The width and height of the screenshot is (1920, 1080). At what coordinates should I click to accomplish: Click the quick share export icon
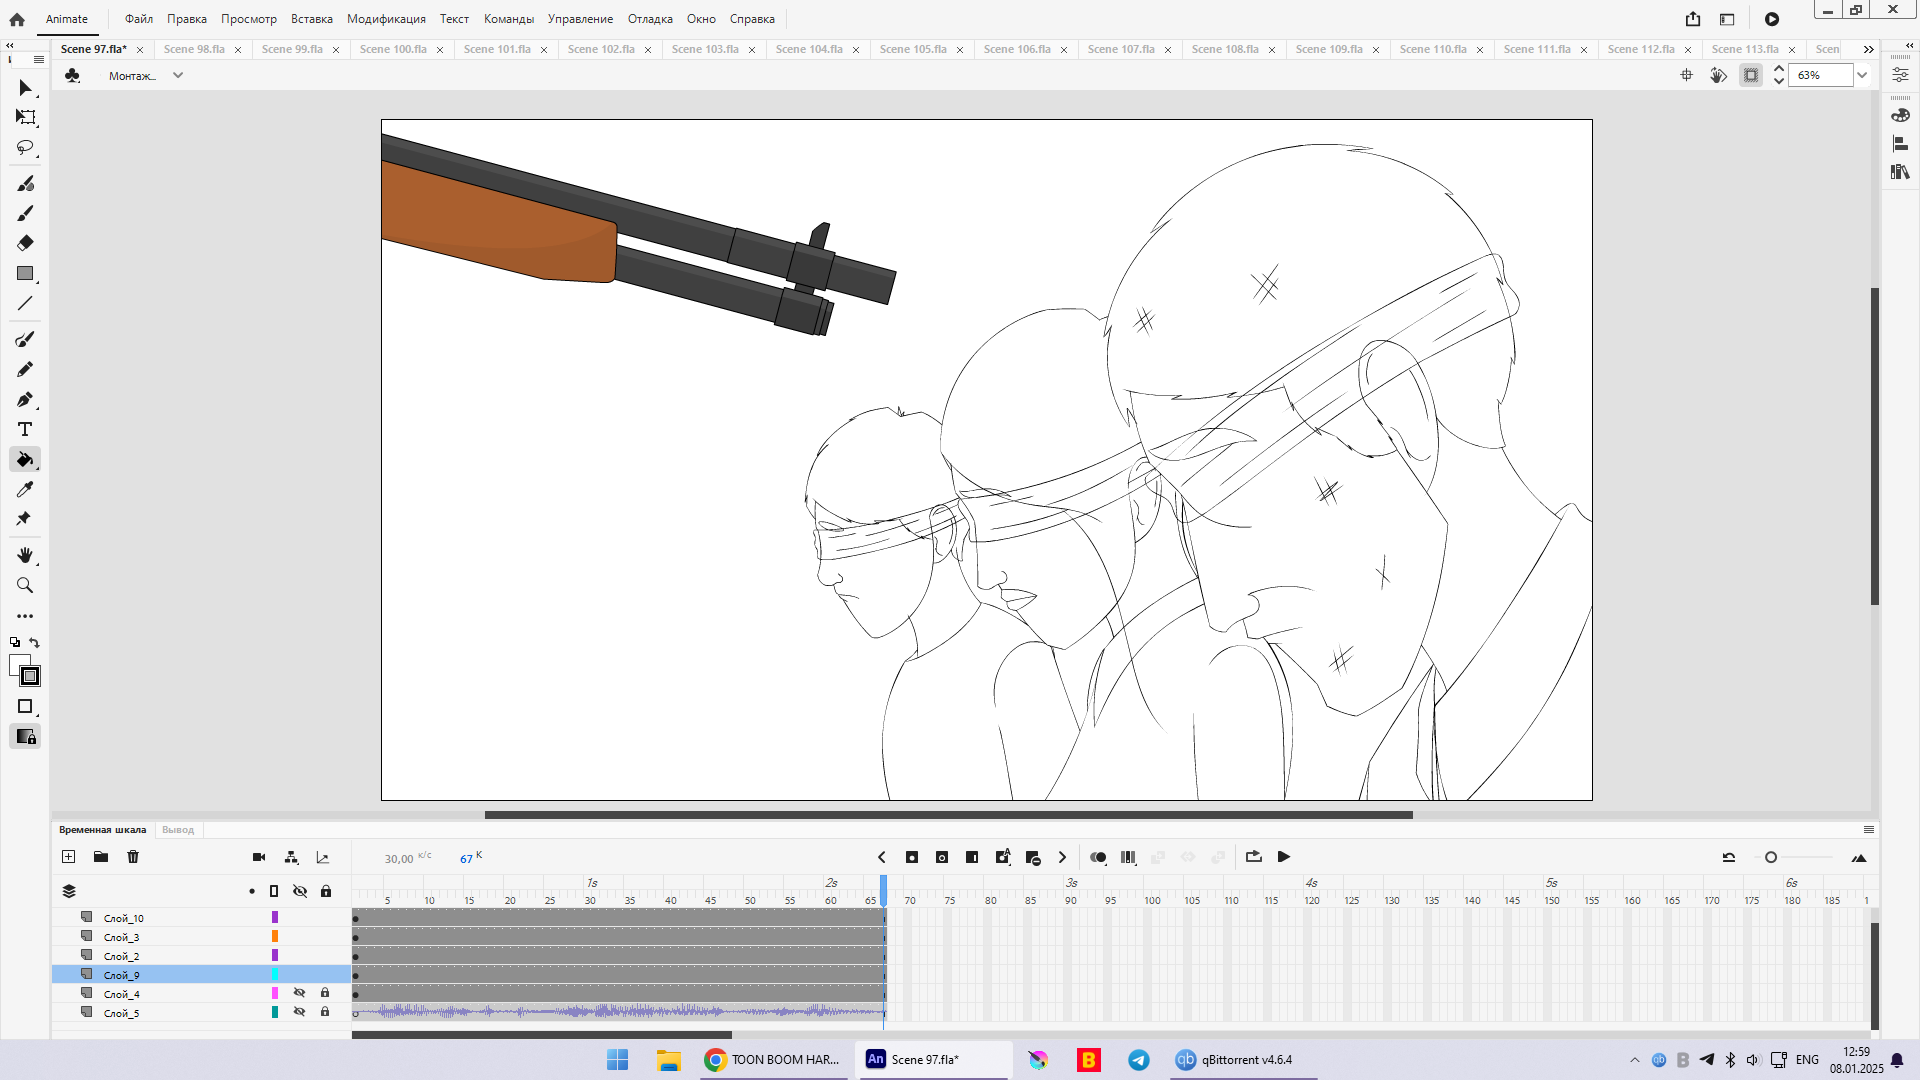(1693, 19)
